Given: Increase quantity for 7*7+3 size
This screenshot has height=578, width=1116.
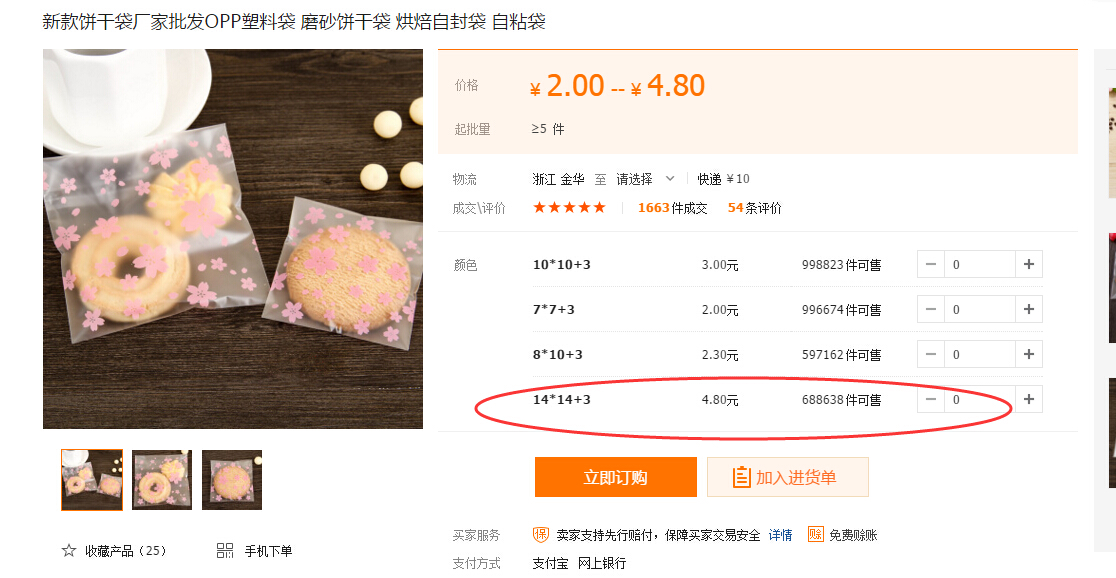Looking at the screenshot, I should click(x=1029, y=309).
